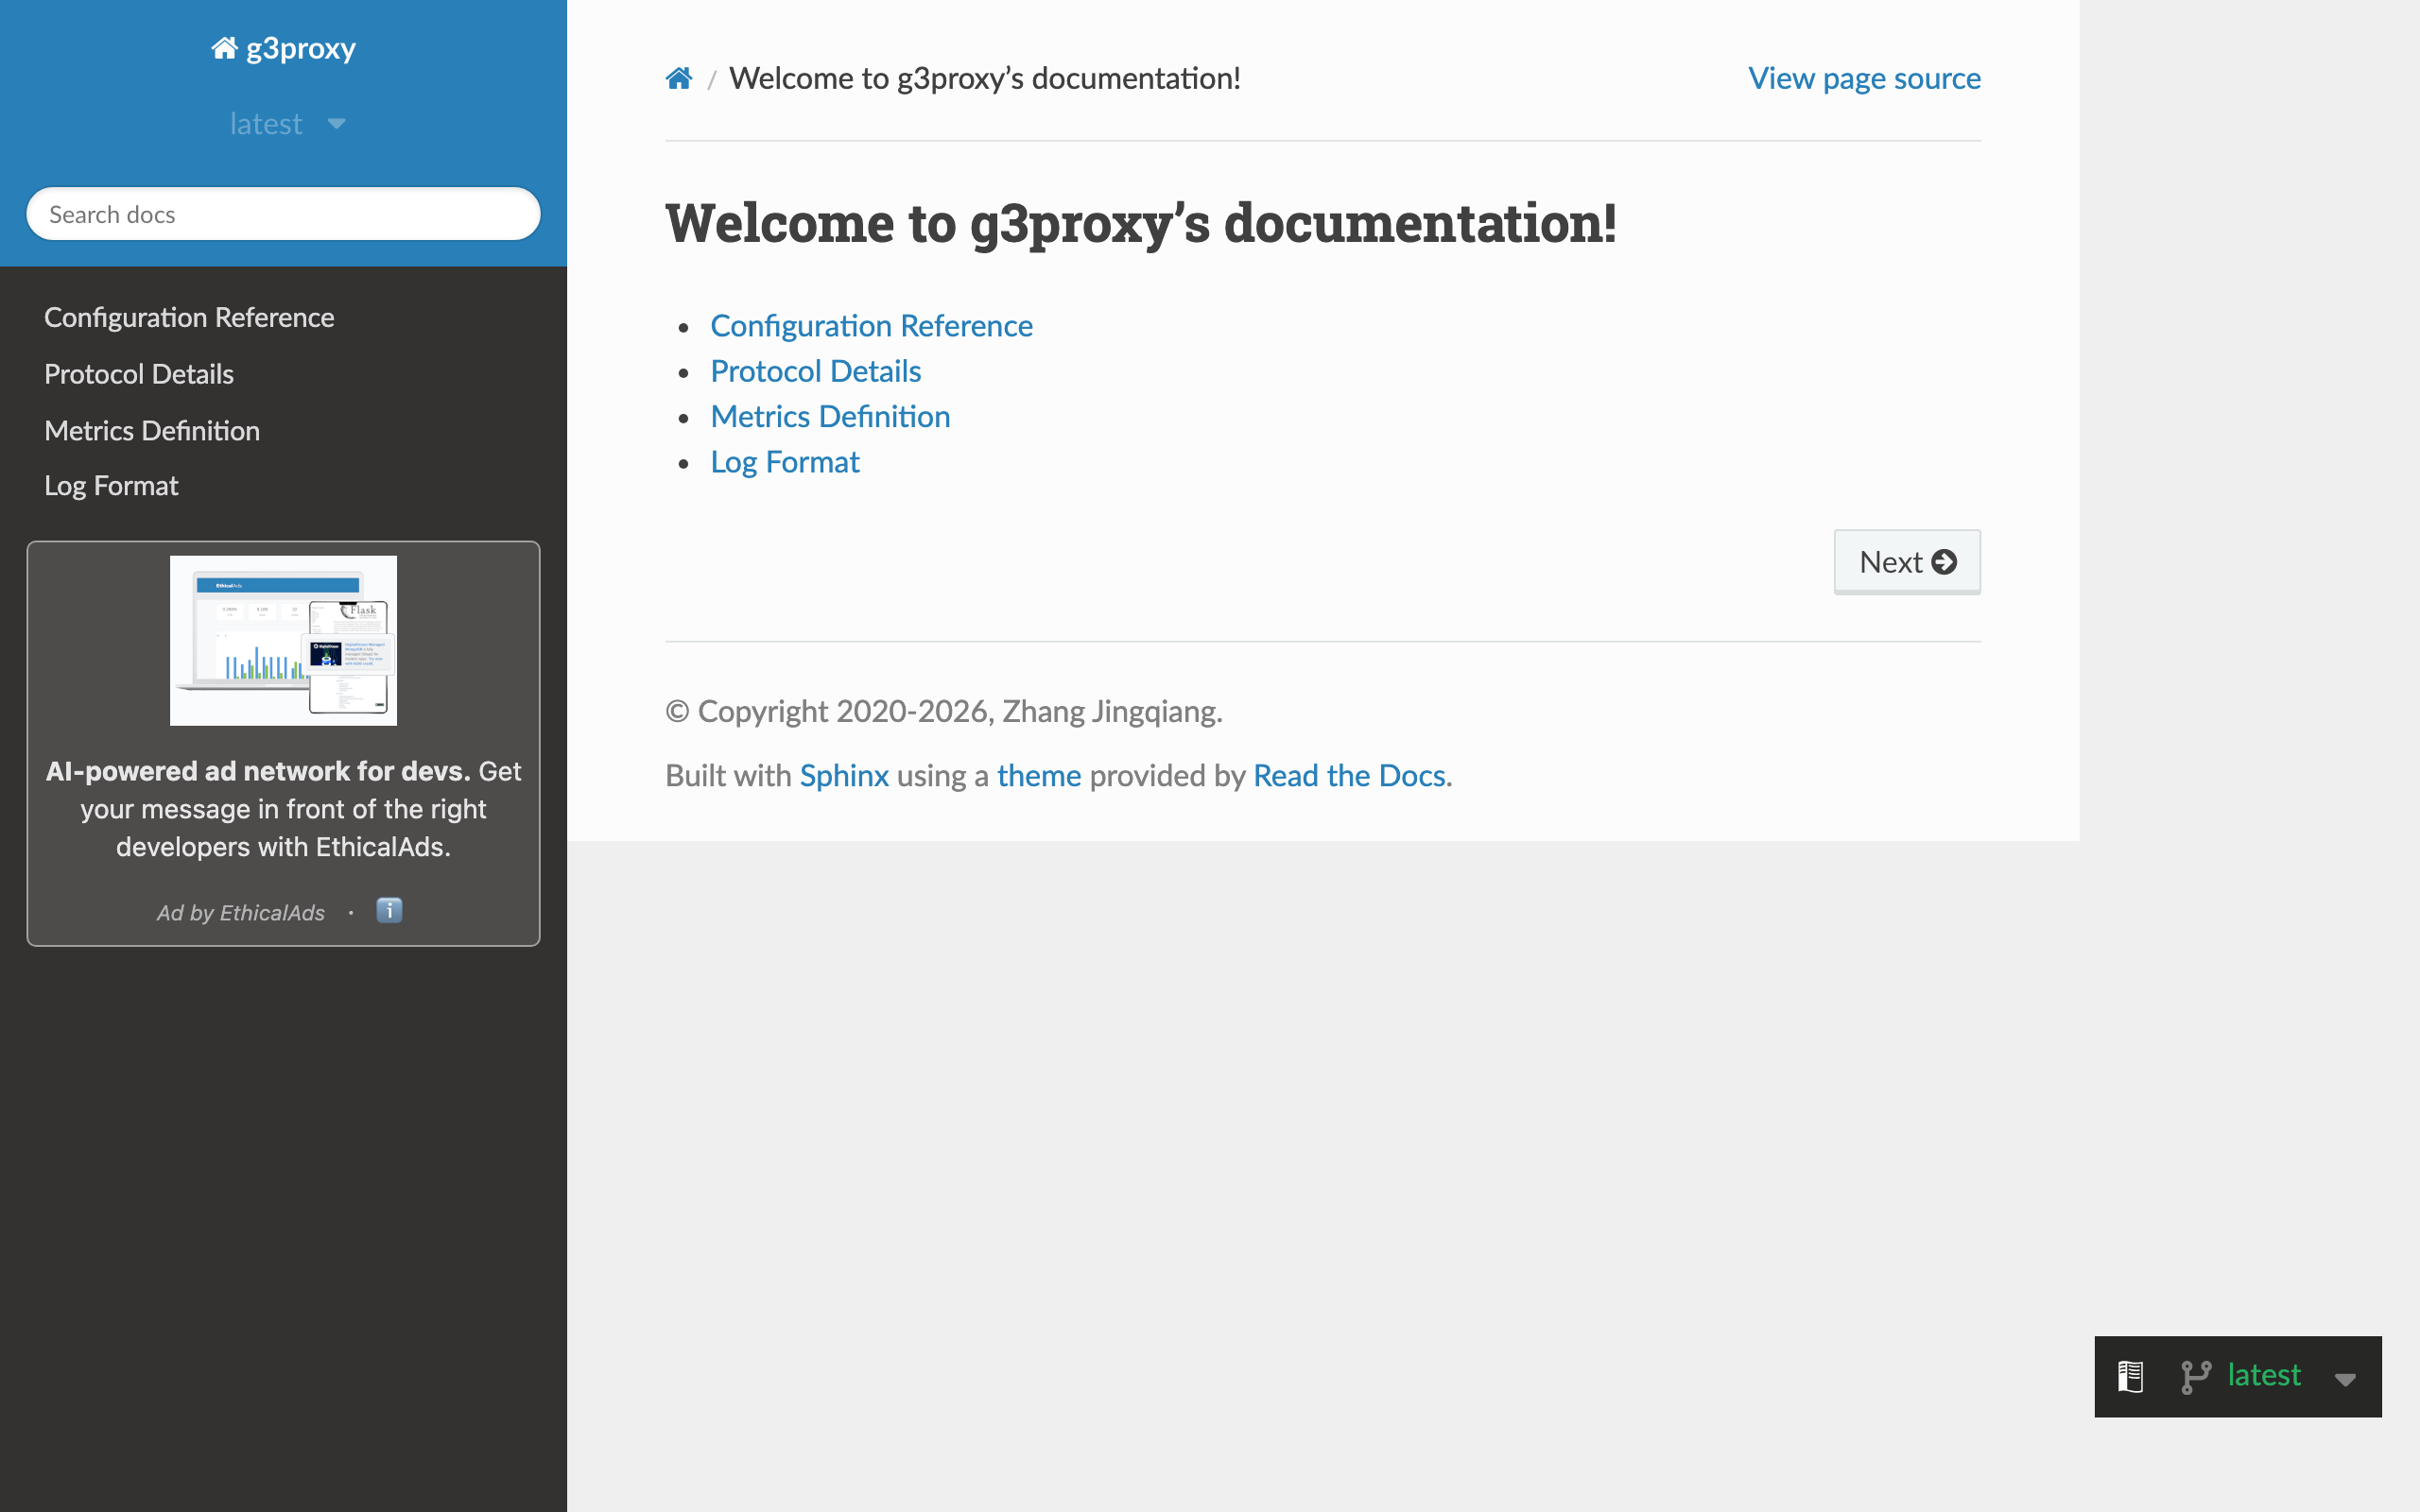
Task: Open Log Format from the sidebar navigation
Action: click(x=111, y=486)
